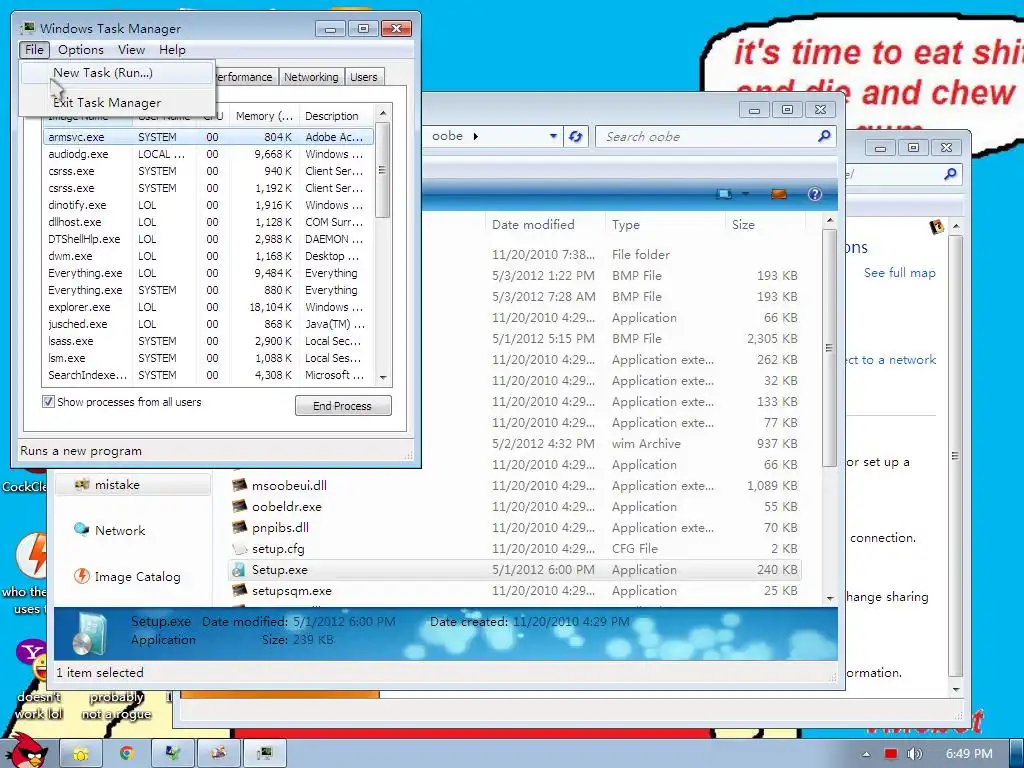Select the setupsqm.exe file

[x=515, y=590]
